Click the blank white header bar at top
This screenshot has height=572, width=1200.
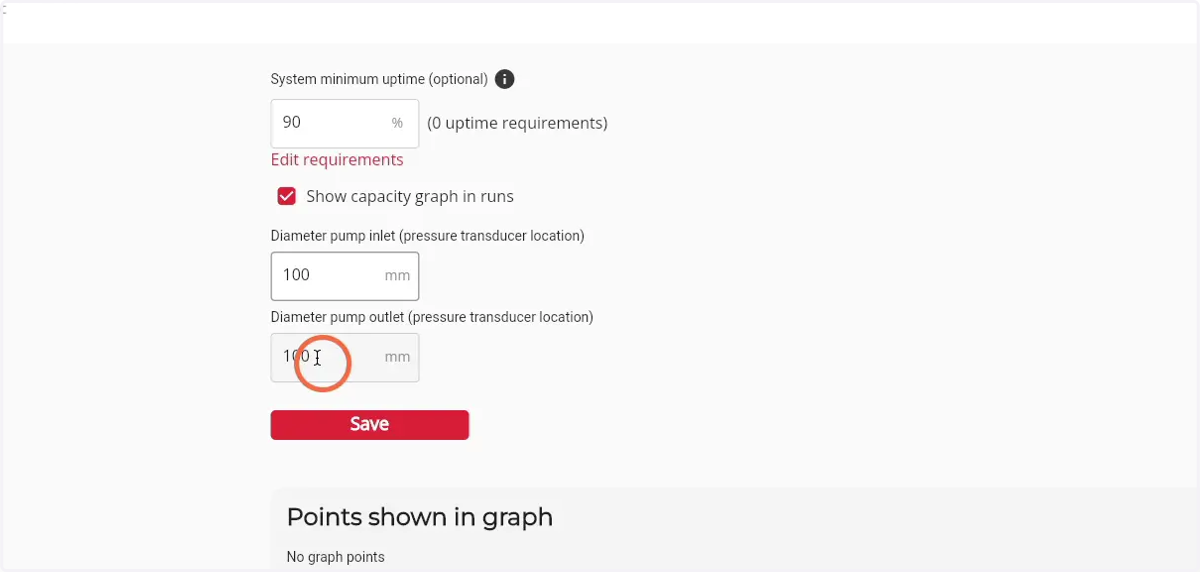click(x=600, y=22)
